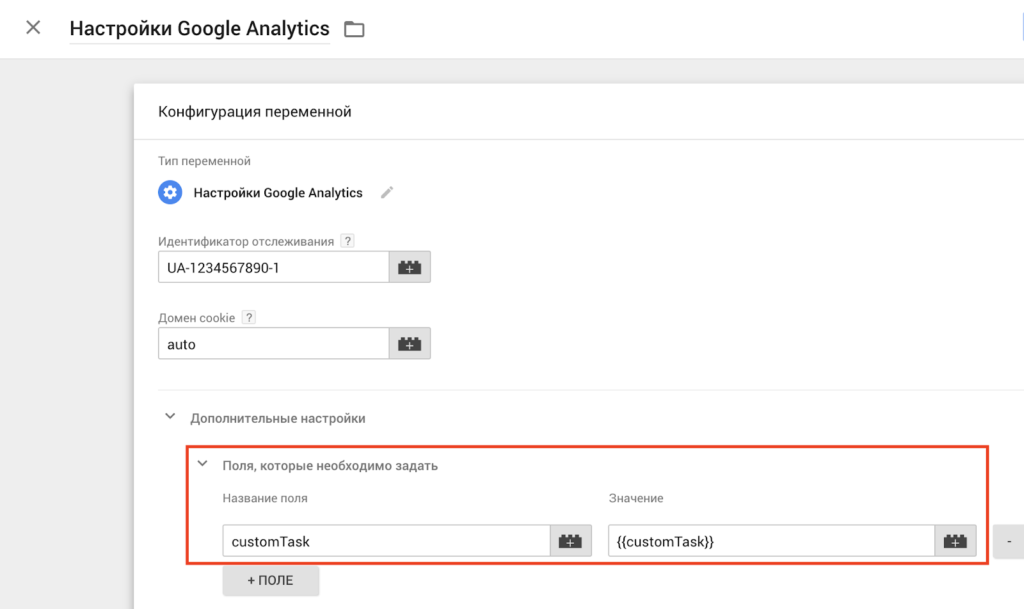Click the folder icon beside the title
The width and height of the screenshot is (1024, 609).
[x=354, y=29]
